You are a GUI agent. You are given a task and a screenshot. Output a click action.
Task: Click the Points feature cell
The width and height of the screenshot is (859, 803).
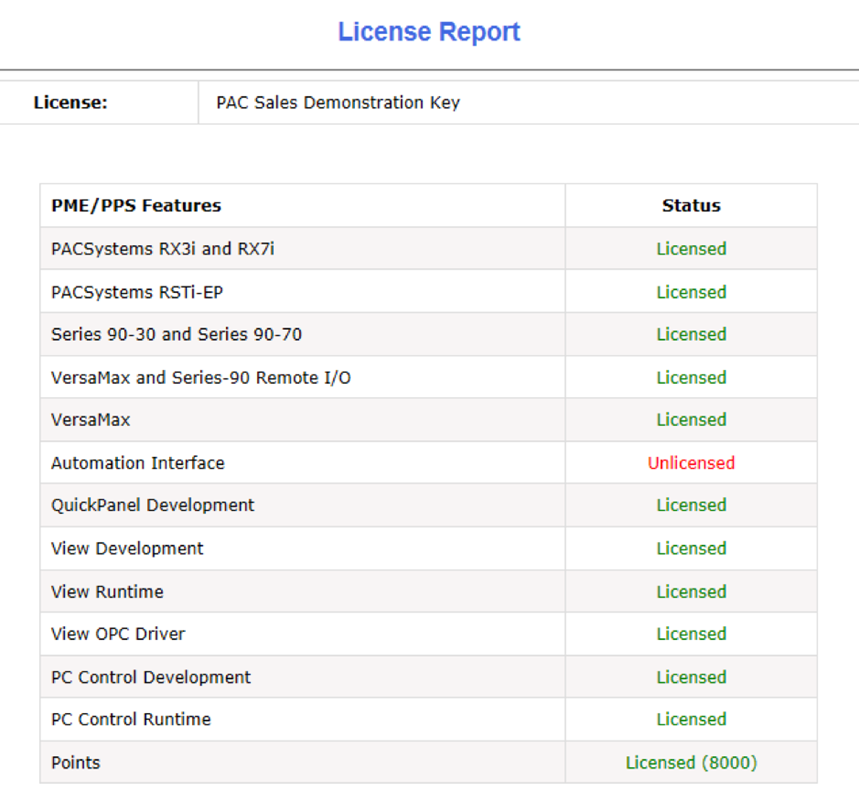pyautogui.click(x=302, y=762)
